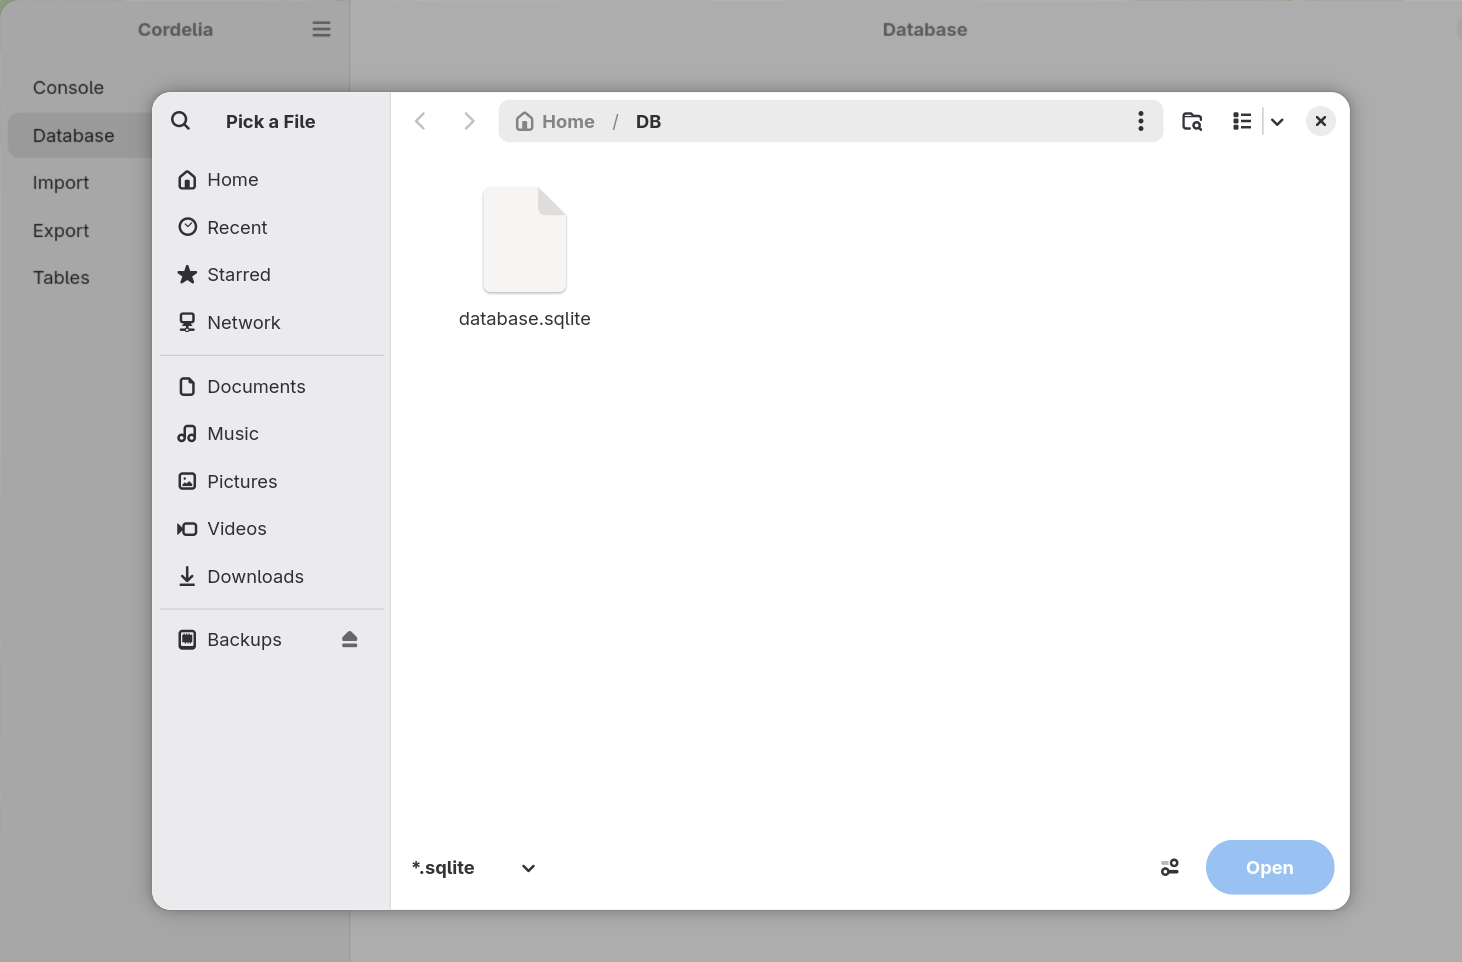Open Recent files location

pos(272,227)
